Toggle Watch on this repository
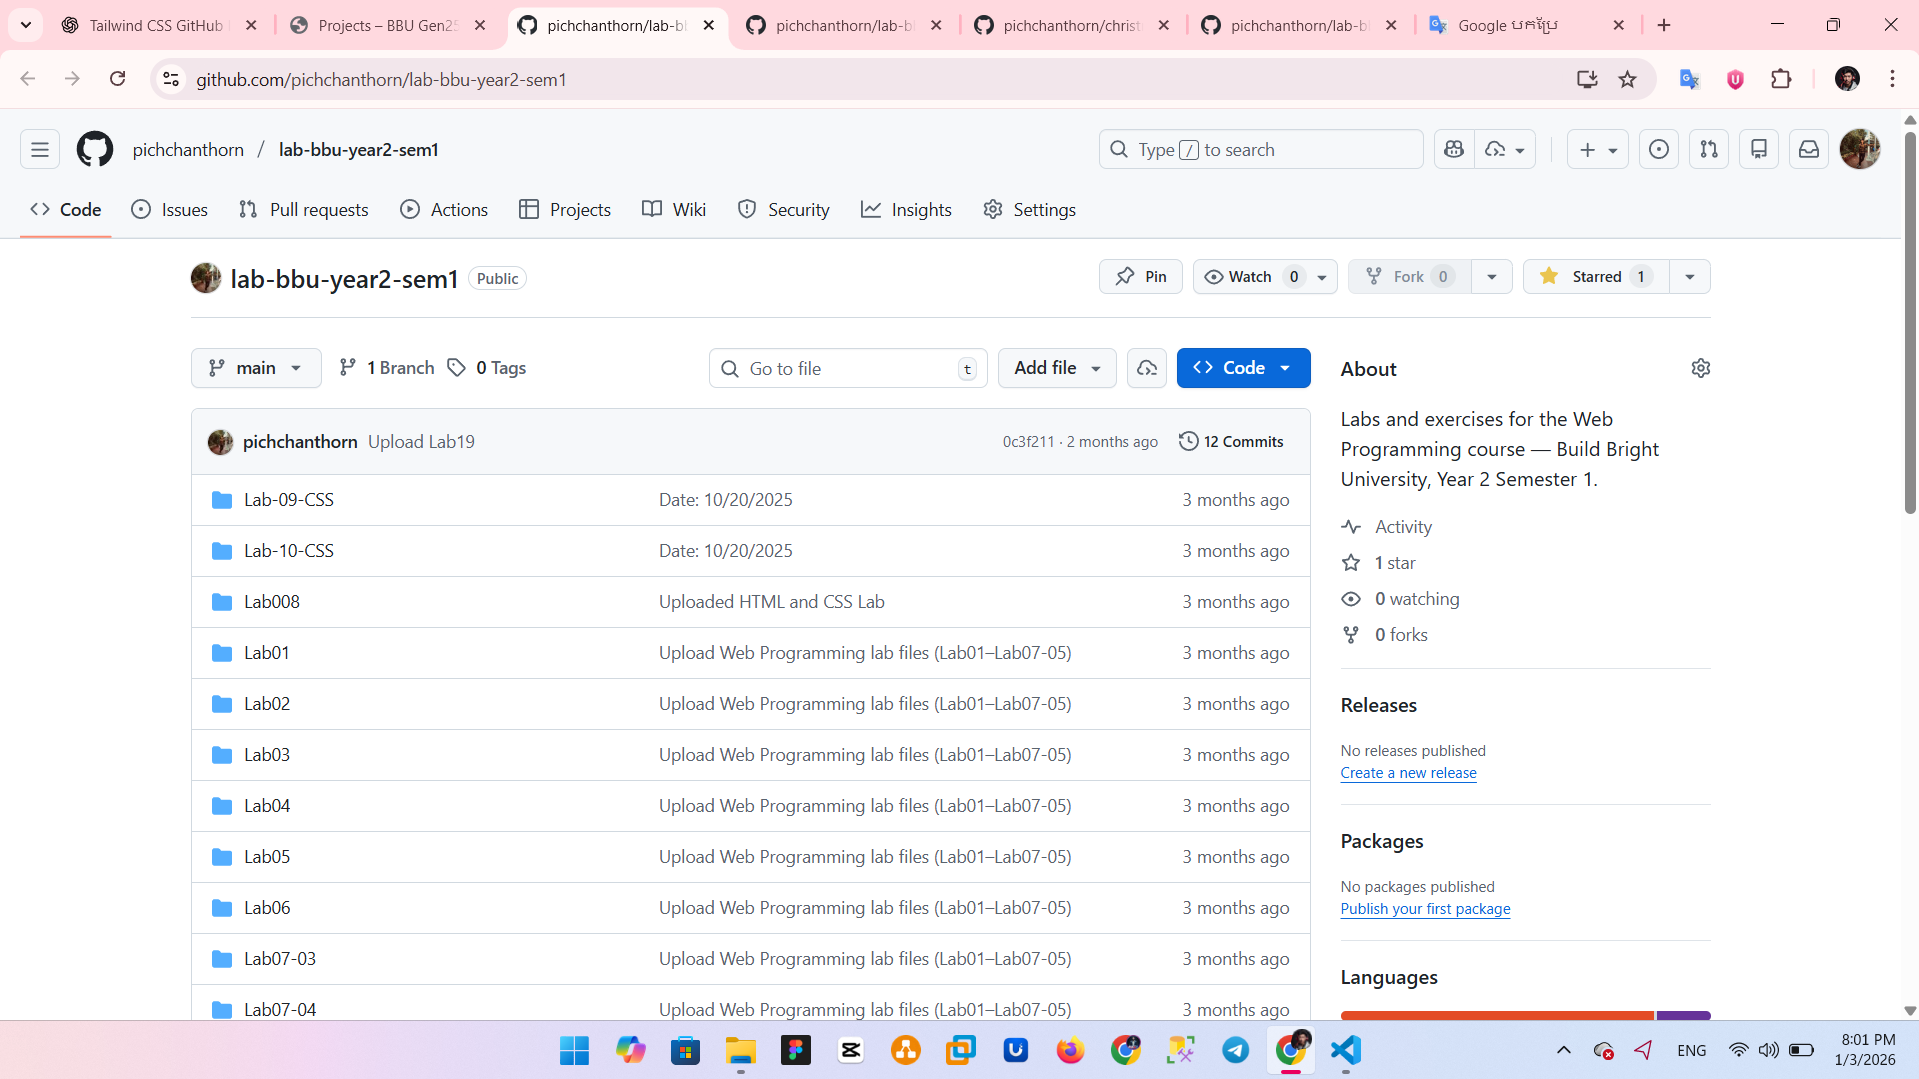1919x1079 pixels. click(1250, 277)
